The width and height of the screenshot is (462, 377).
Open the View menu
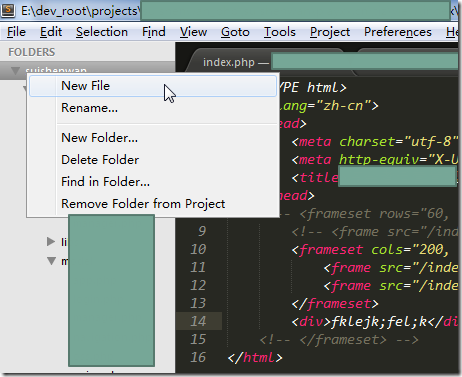(193, 32)
